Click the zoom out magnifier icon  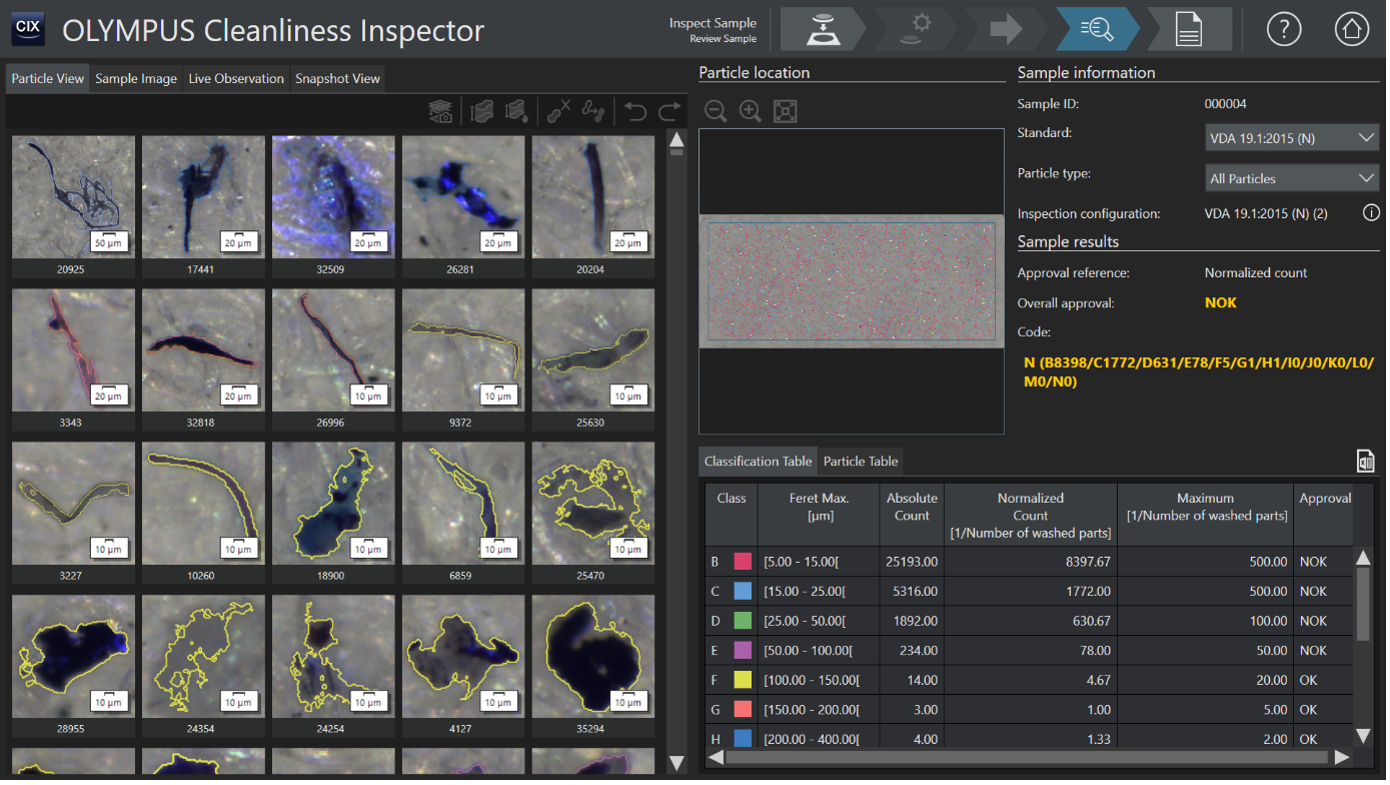click(x=715, y=111)
